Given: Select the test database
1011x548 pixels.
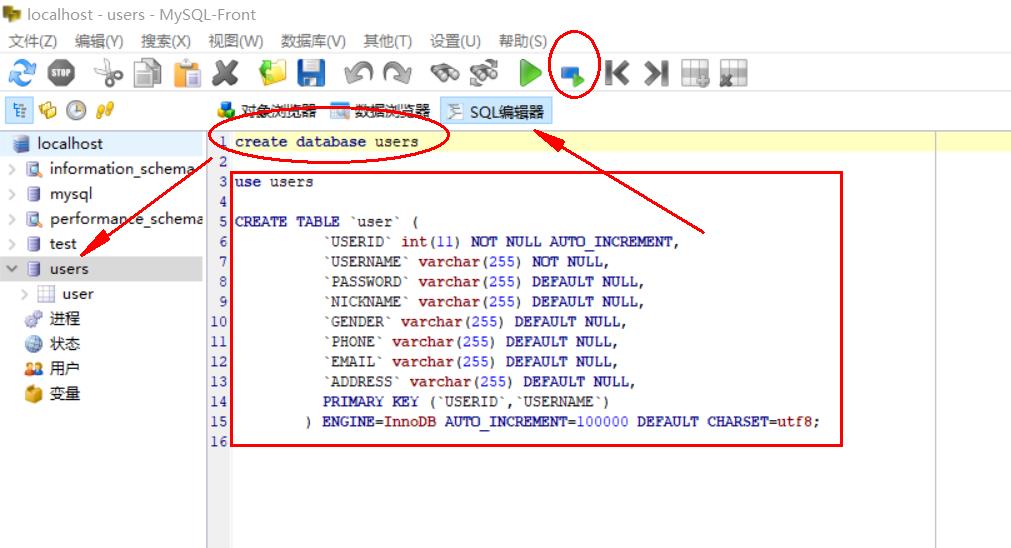Looking at the screenshot, I should (63, 244).
